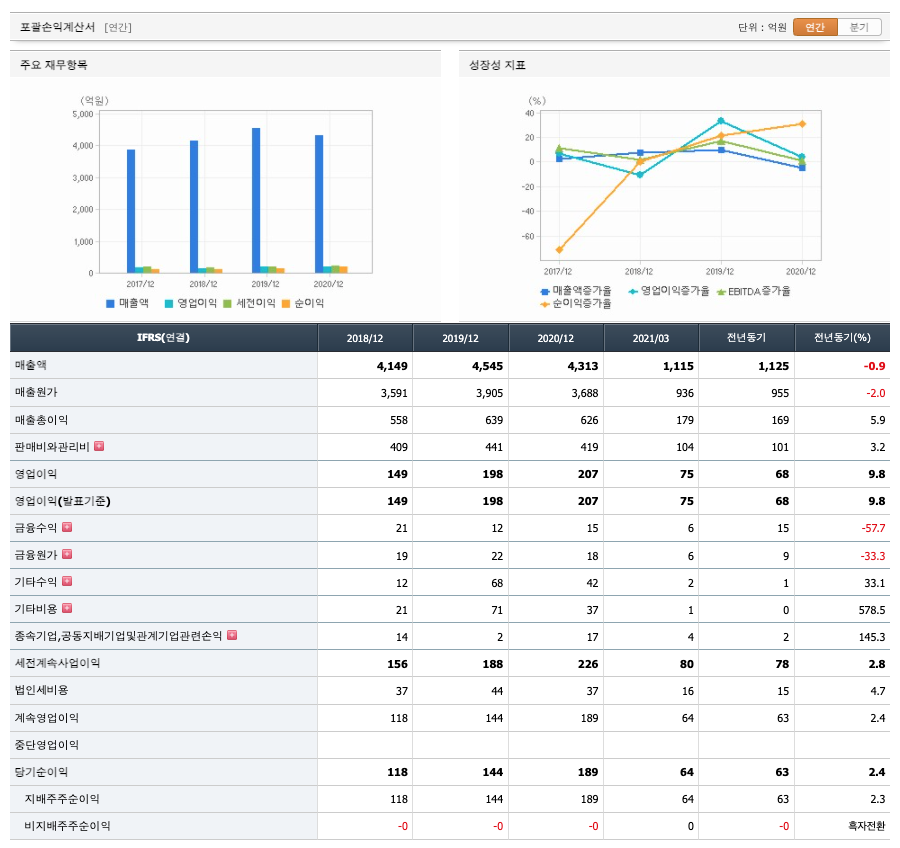900x848 pixels.
Task: Click the 영업이익 teal legend swatch
Action: point(169,304)
